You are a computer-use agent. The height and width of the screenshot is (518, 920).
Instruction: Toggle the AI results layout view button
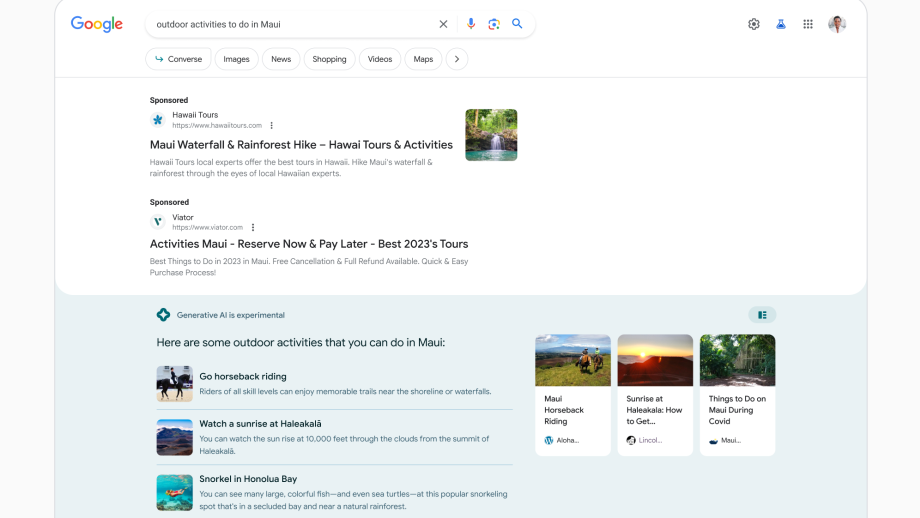[x=762, y=315]
